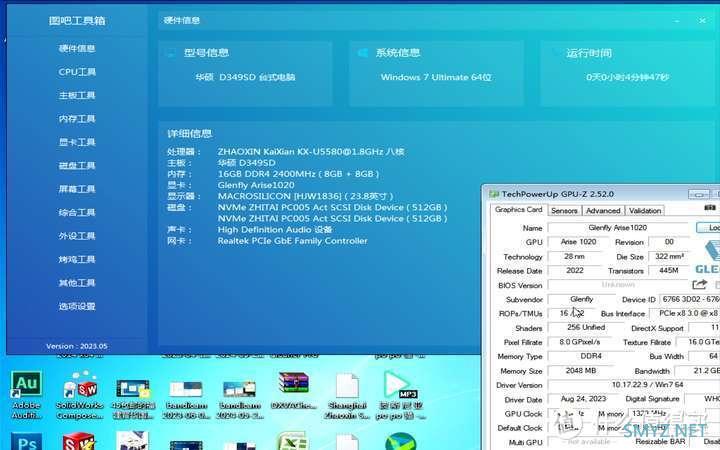720x450 pixels.
Task: Click the Driver Version field 10.17.22.9
Action: pos(634,384)
